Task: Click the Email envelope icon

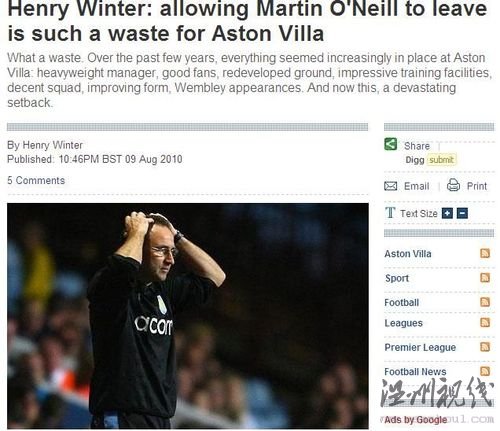Action: click(x=390, y=186)
